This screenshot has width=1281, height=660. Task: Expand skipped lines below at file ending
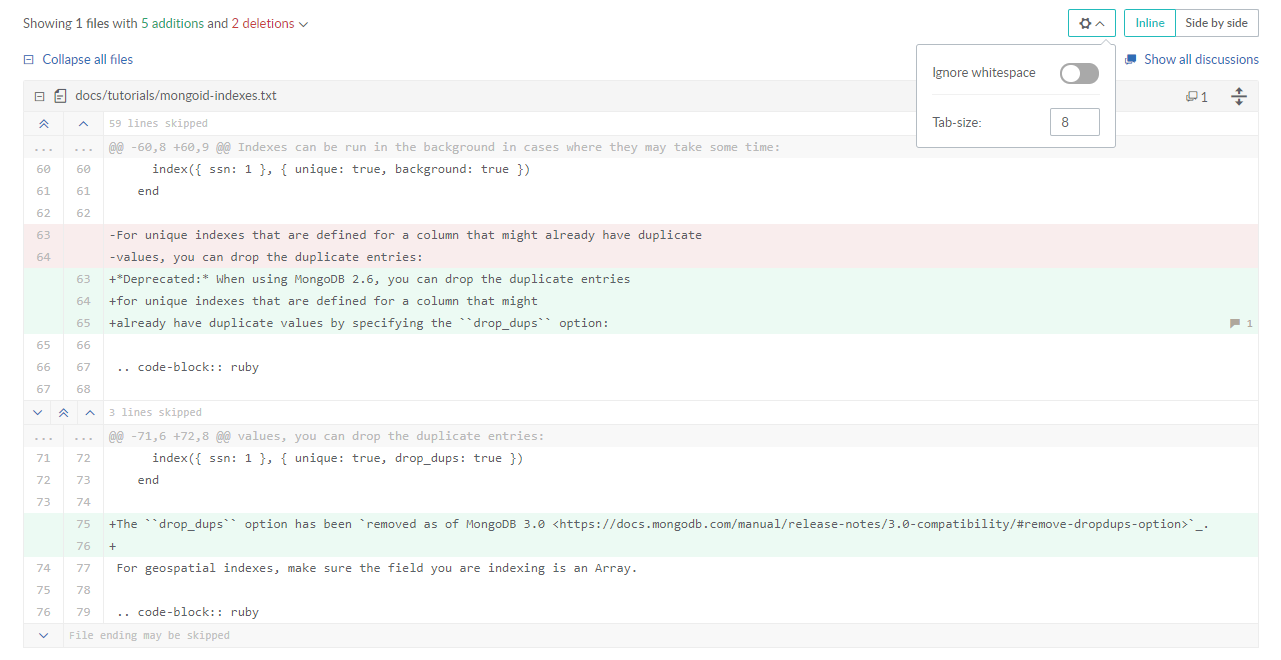click(43, 635)
